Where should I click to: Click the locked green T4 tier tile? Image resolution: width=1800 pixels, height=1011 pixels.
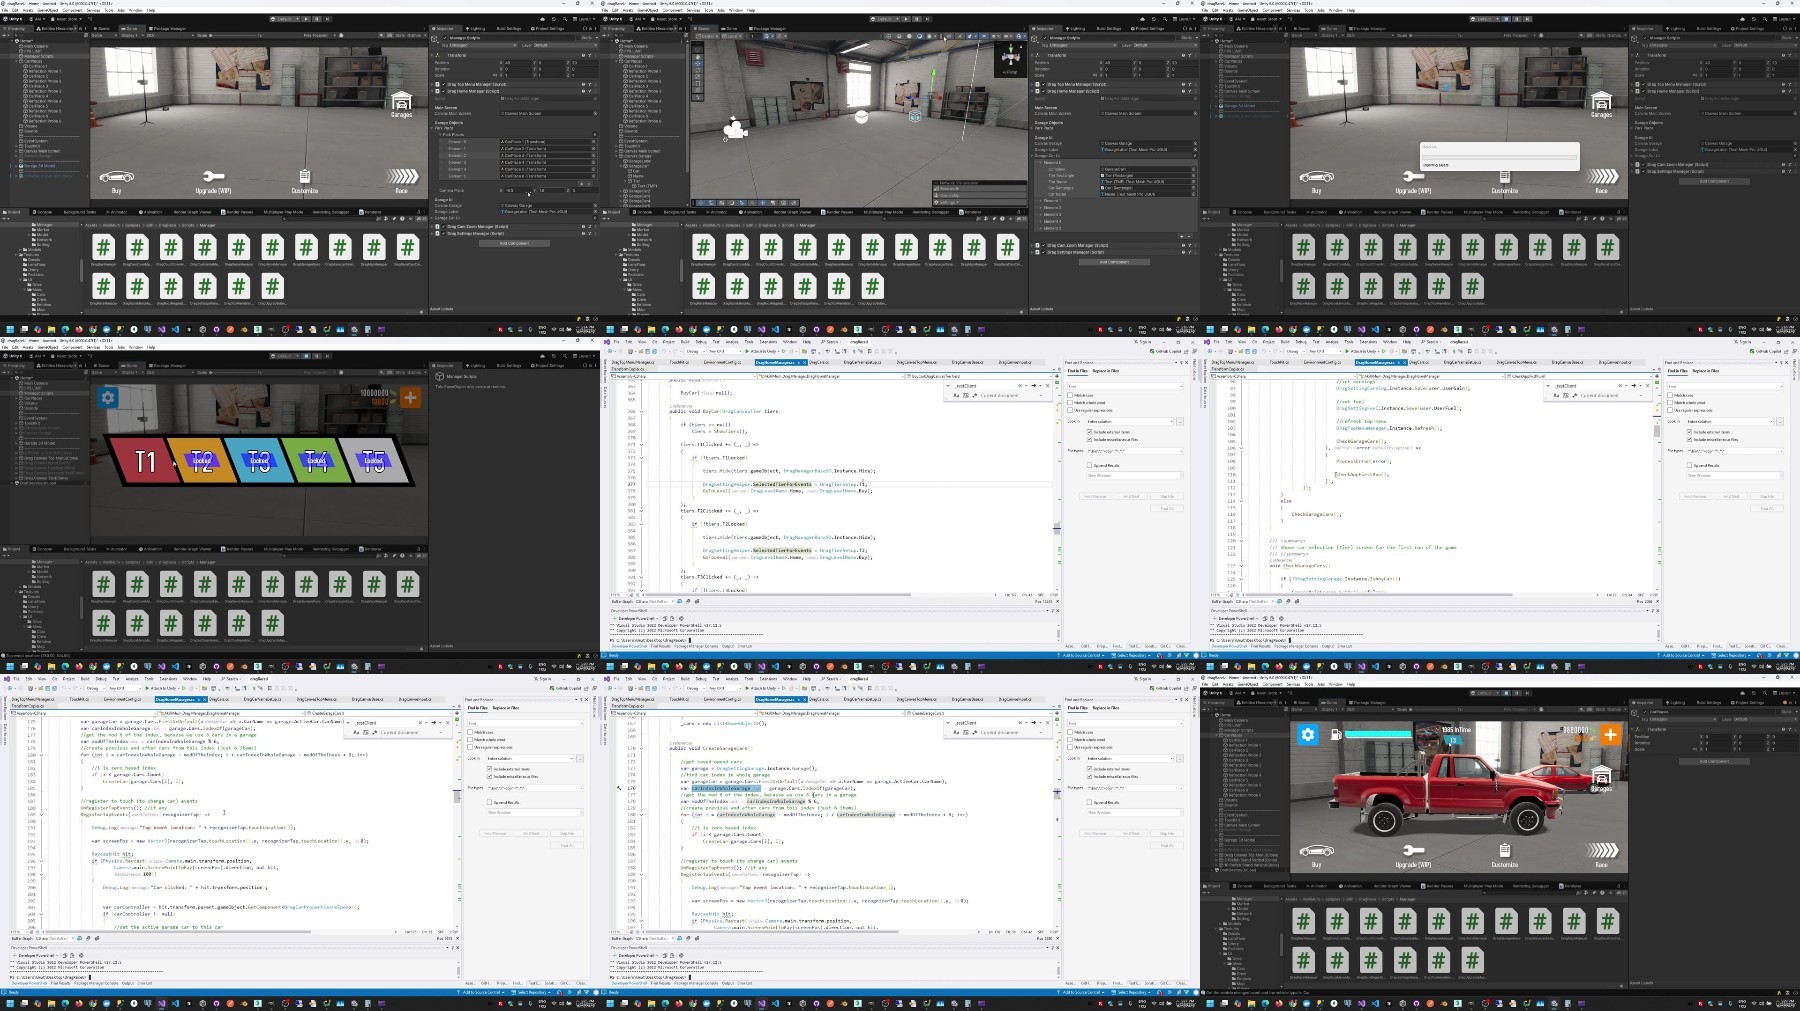coord(317,461)
